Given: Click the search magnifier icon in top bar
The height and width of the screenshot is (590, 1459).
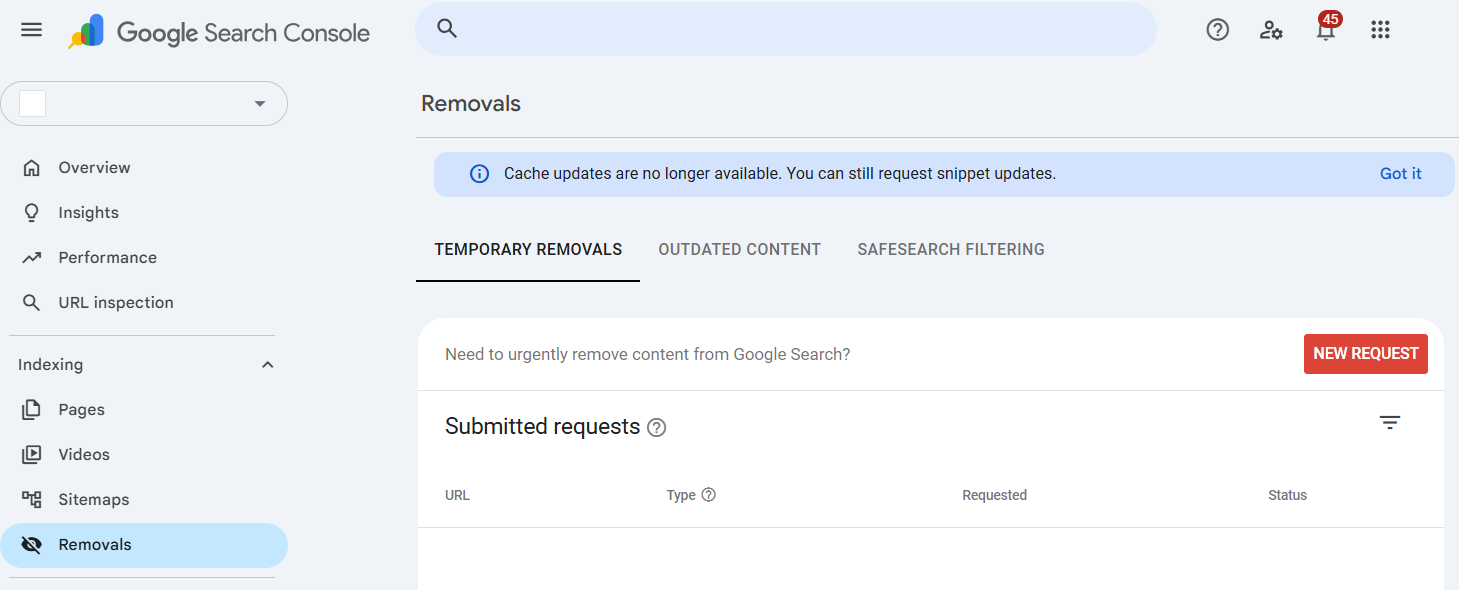Looking at the screenshot, I should tap(447, 29).
